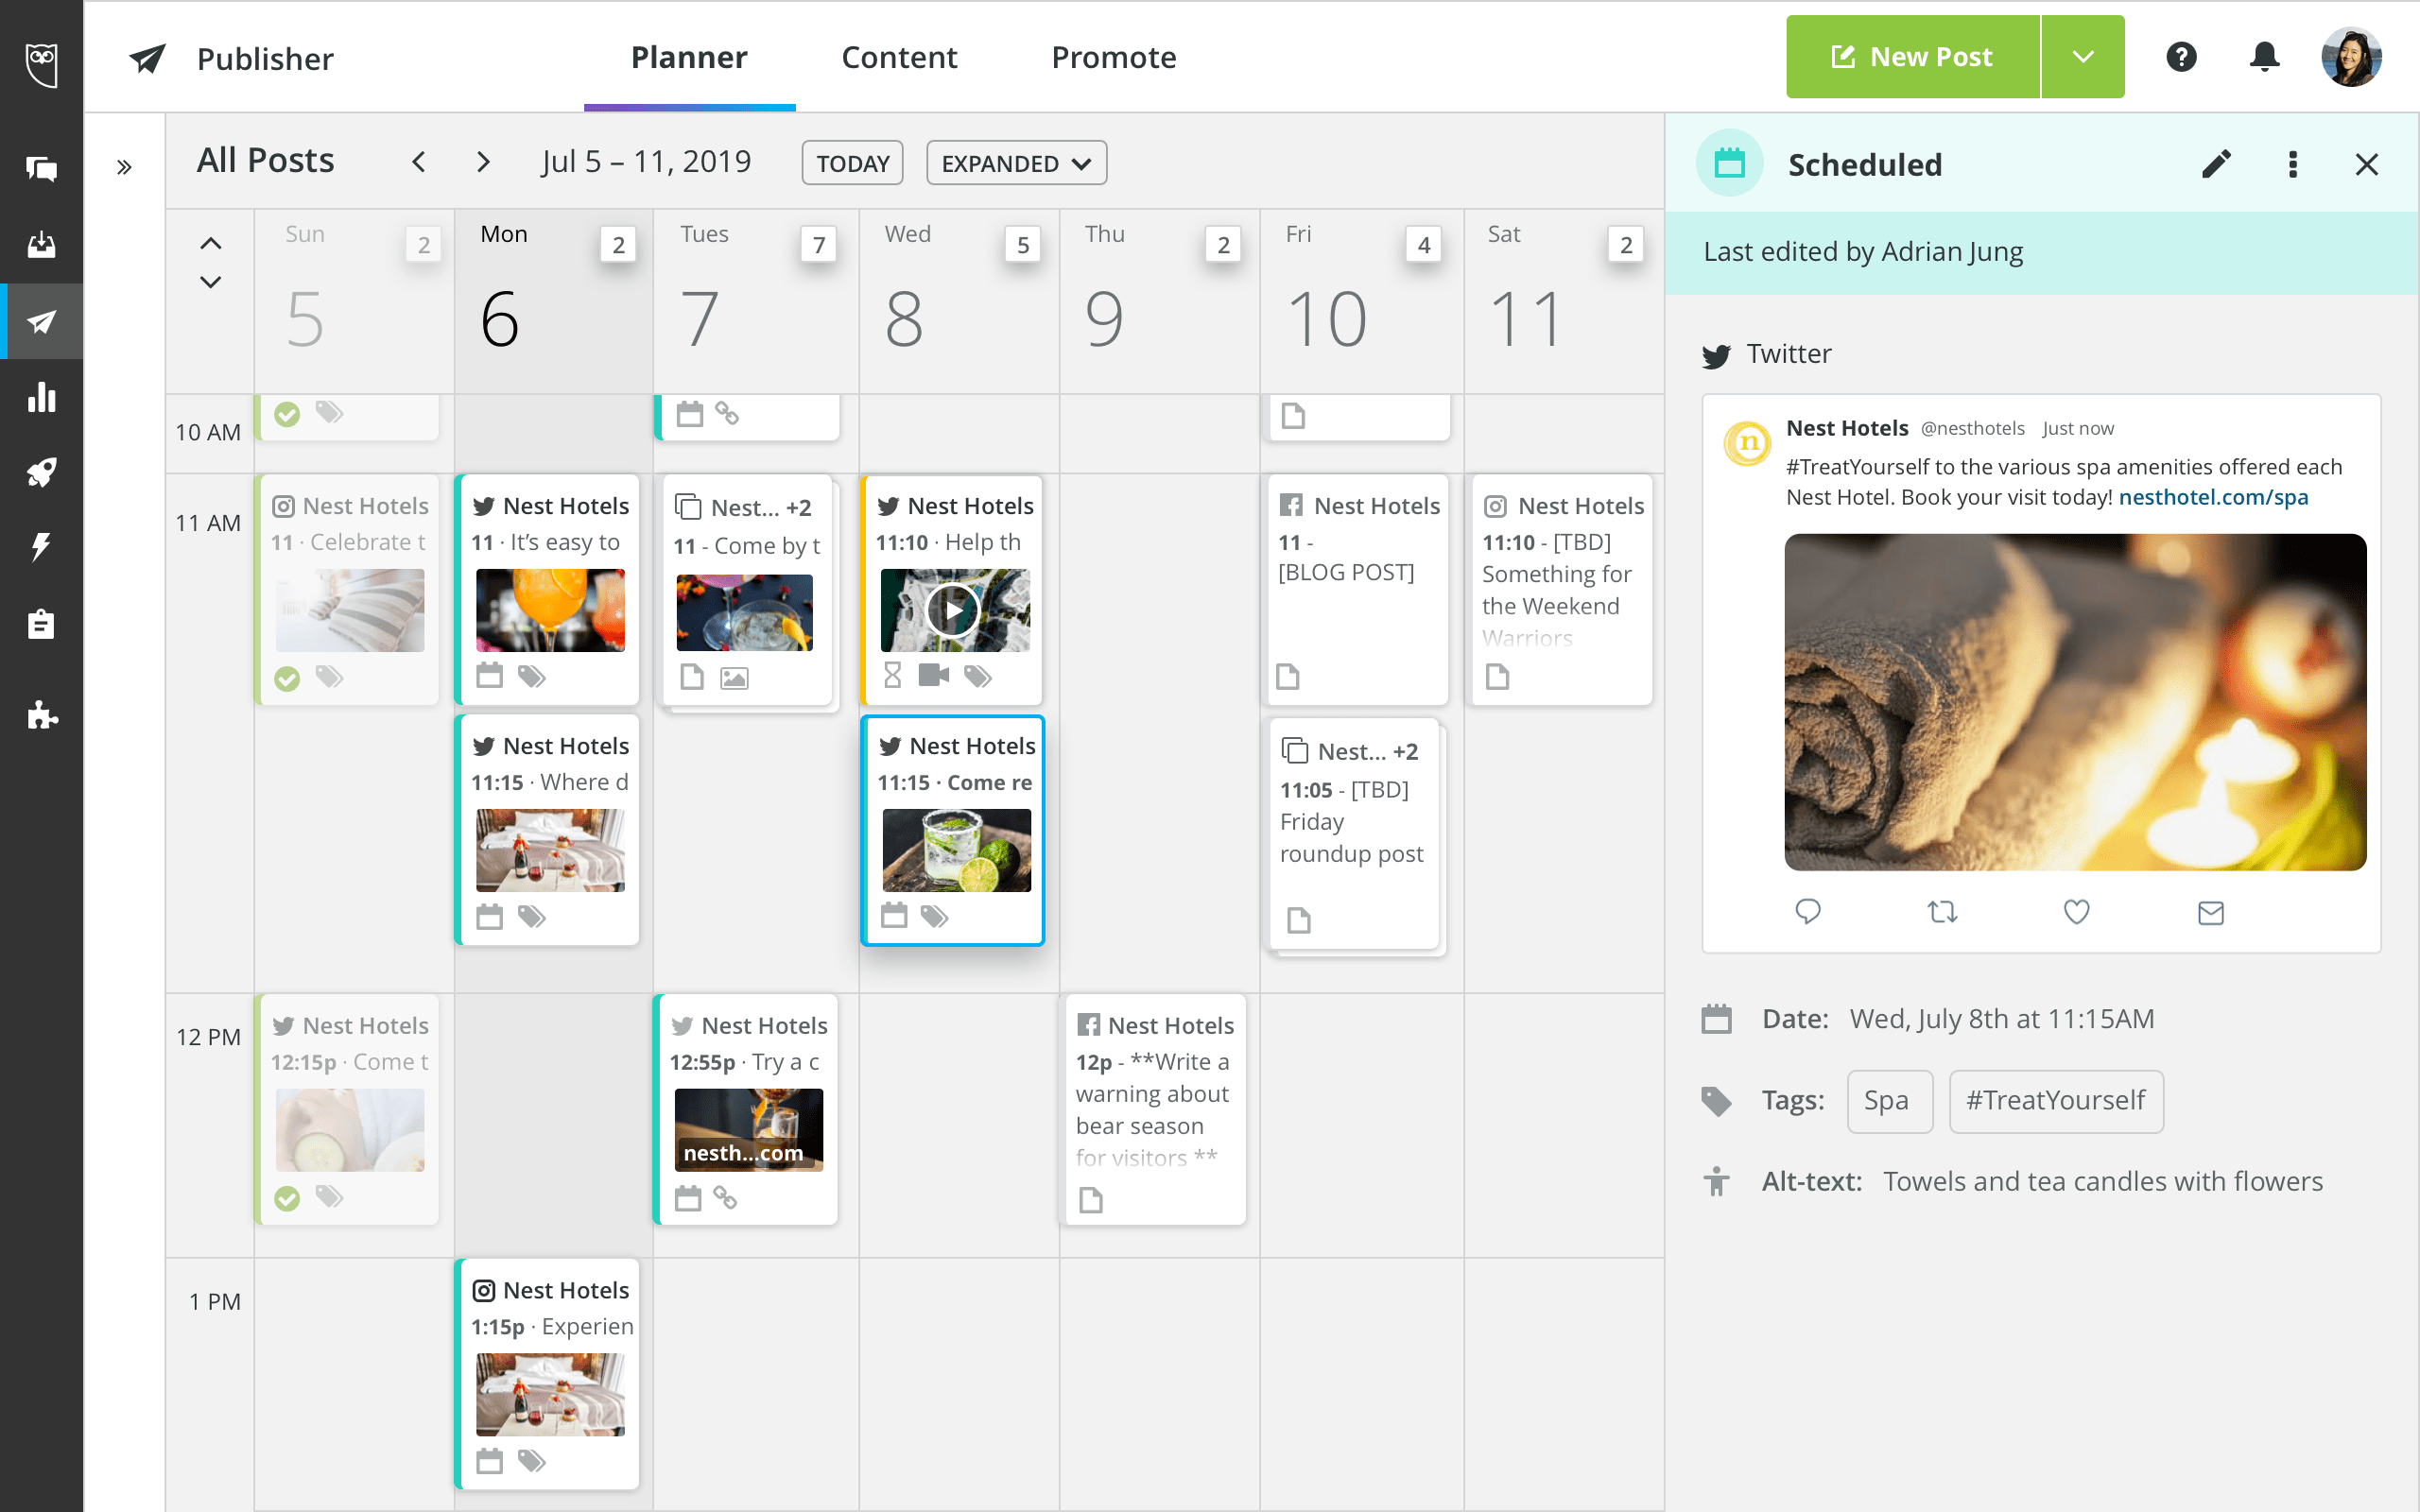Click the Promote tab in the top navigation
The image size is (2420, 1512).
(x=1114, y=56)
